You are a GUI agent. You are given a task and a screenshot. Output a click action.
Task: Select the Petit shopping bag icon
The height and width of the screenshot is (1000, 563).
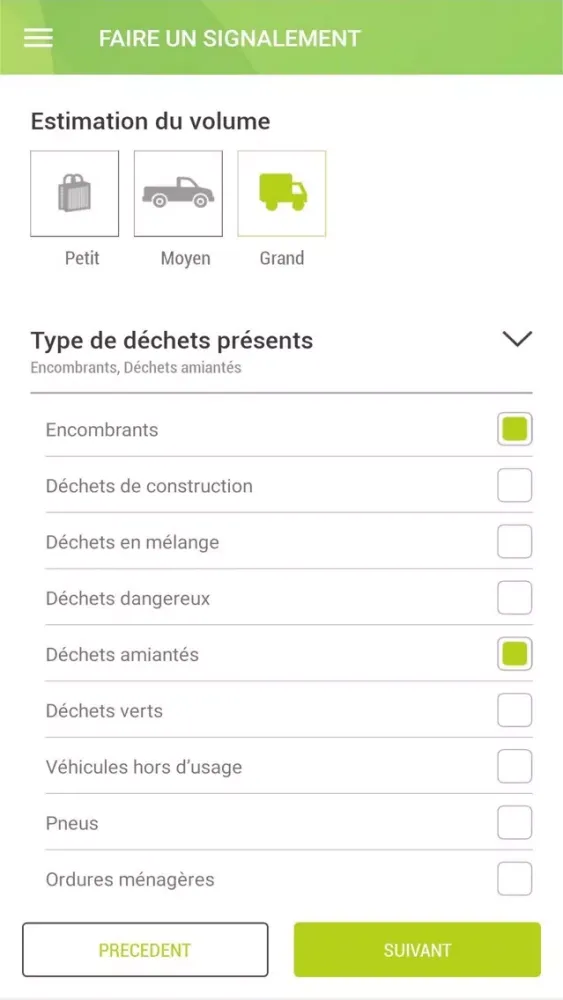(75, 194)
